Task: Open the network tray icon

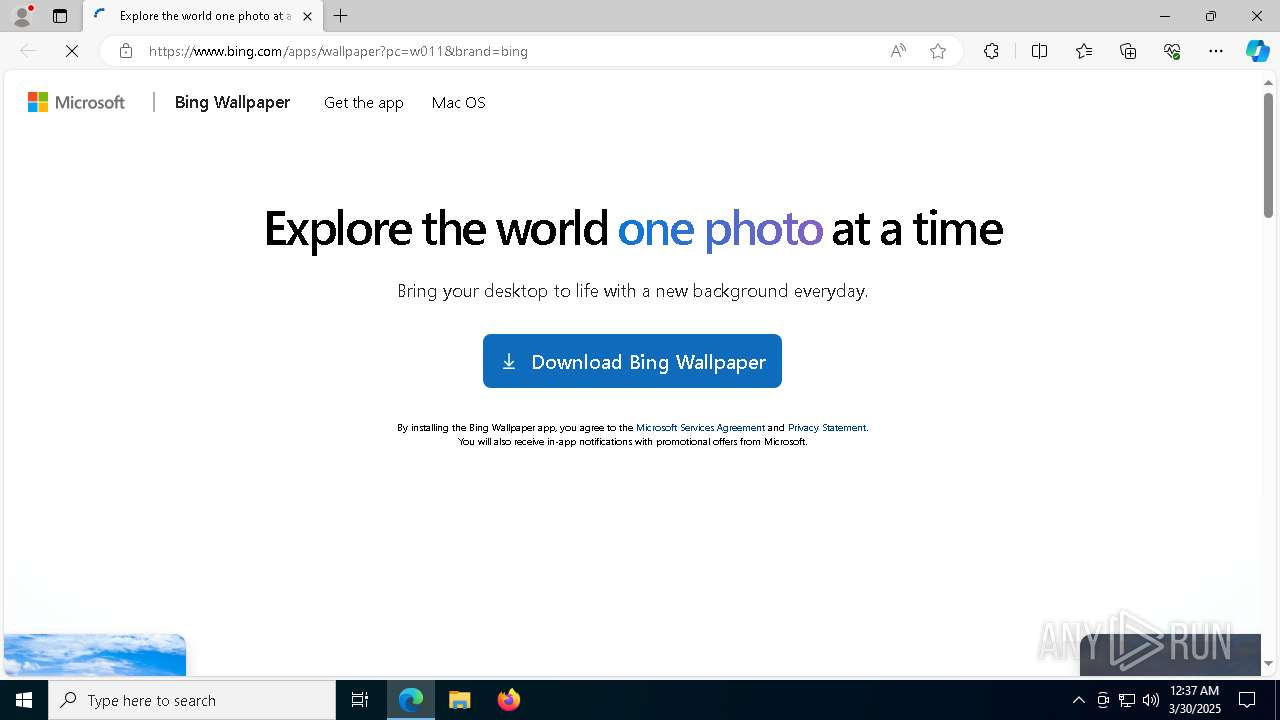Action: coord(1127,700)
